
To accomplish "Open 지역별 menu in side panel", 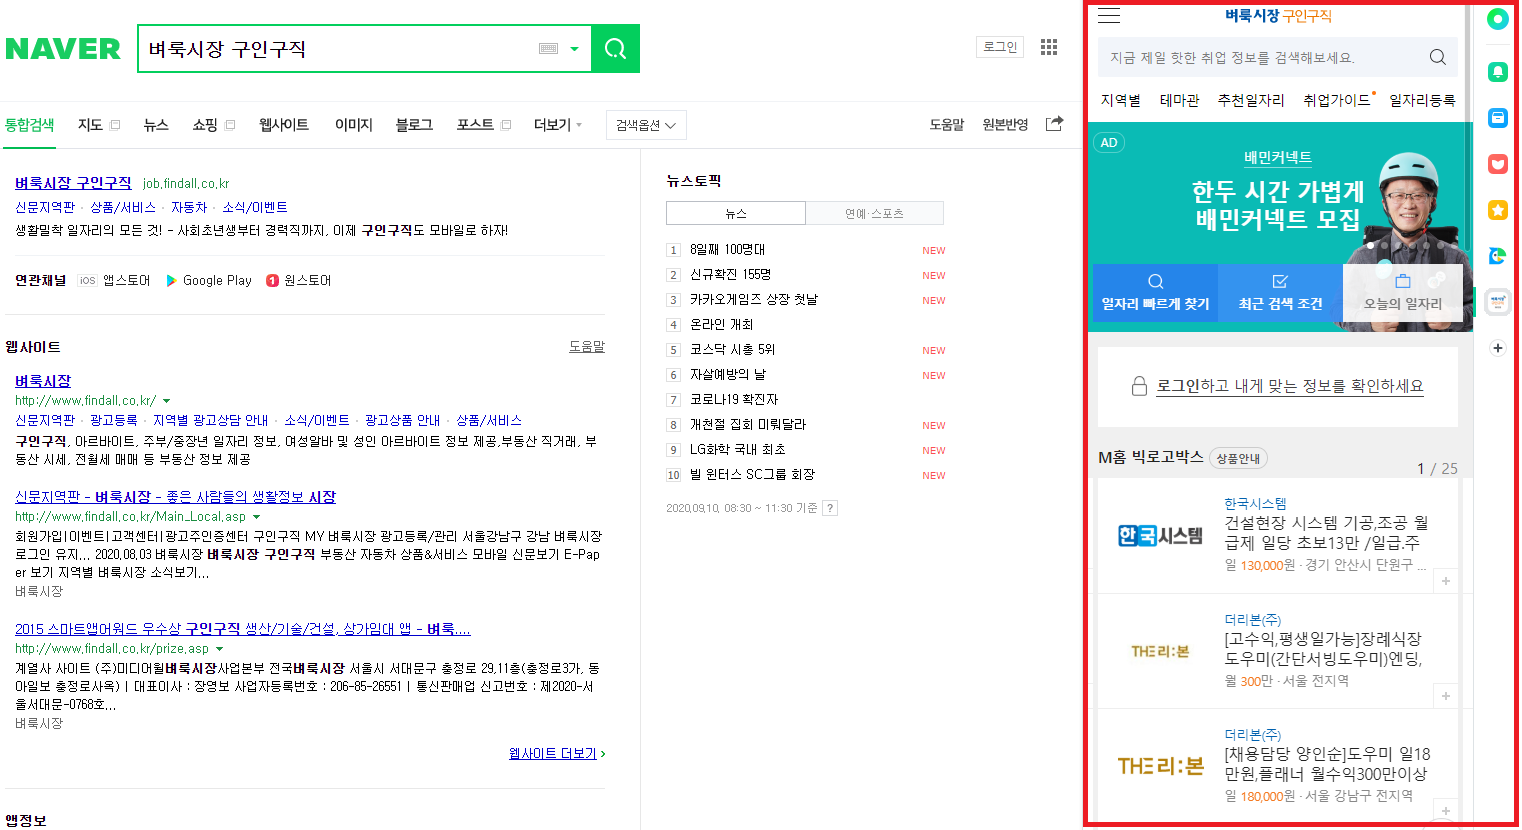I will point(1121,100).
